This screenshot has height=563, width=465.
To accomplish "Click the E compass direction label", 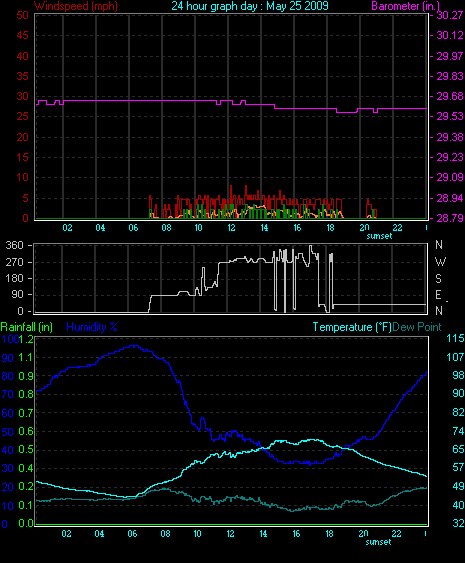I will [x=438, y=295].
